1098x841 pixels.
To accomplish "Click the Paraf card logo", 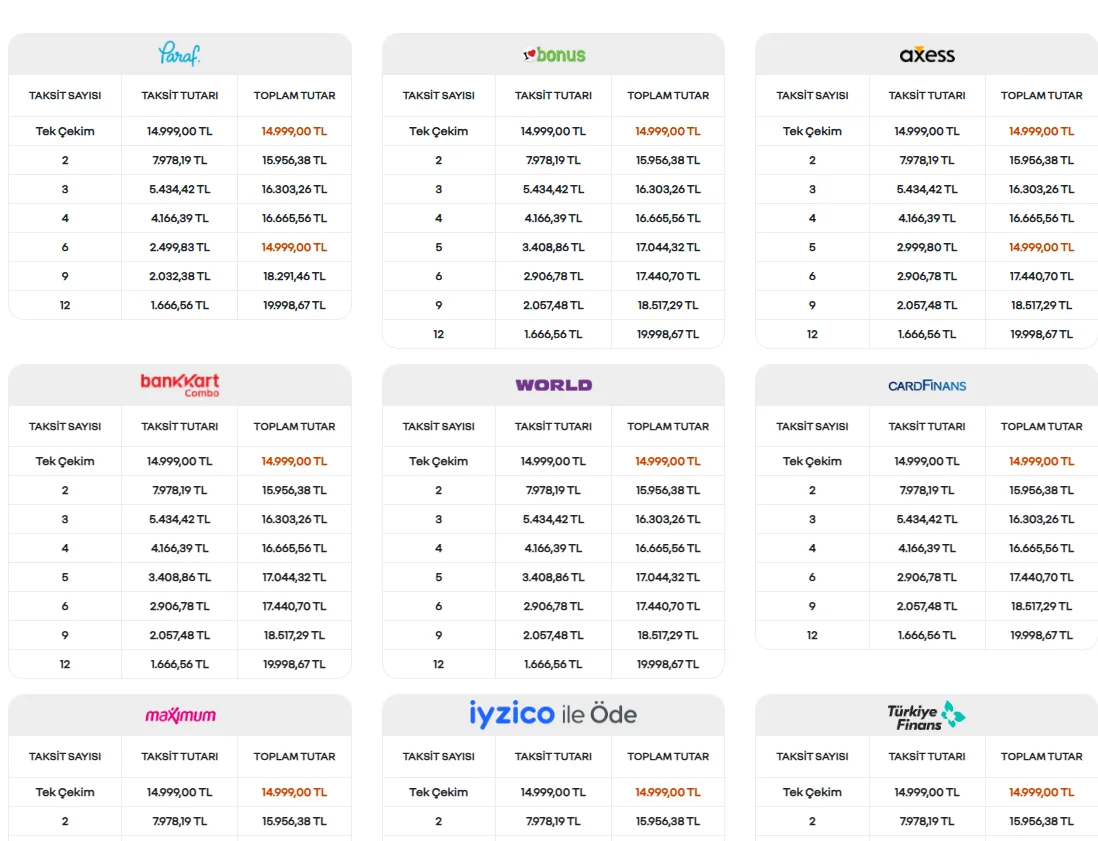I will click(179, 54).
